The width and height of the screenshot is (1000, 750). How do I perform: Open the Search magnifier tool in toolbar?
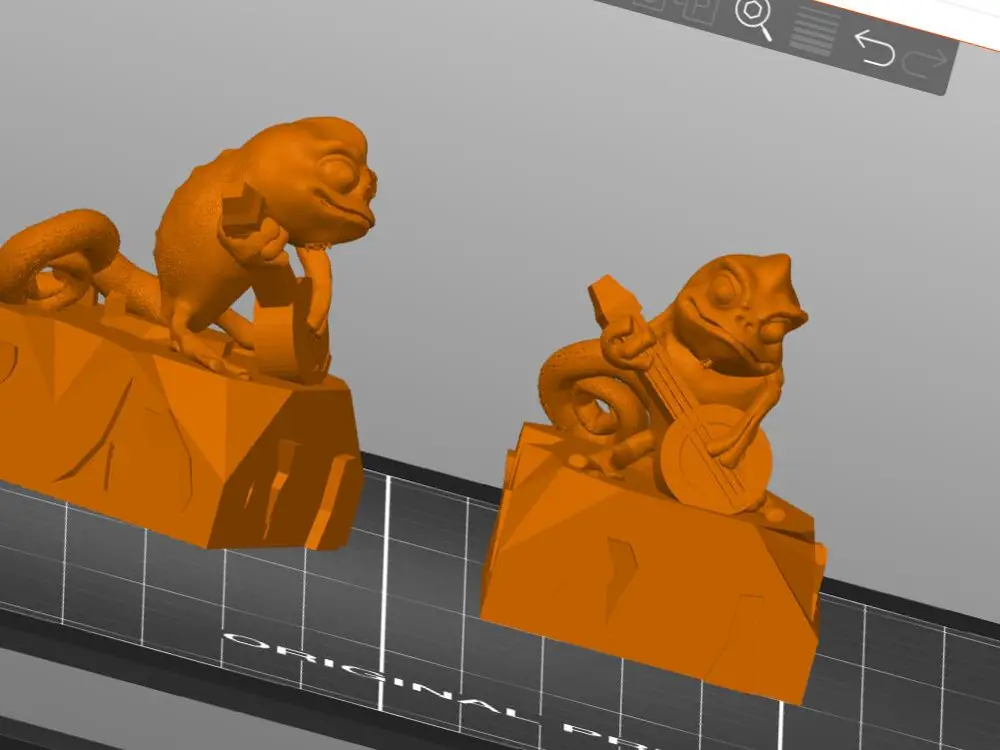tap(753, 18)
